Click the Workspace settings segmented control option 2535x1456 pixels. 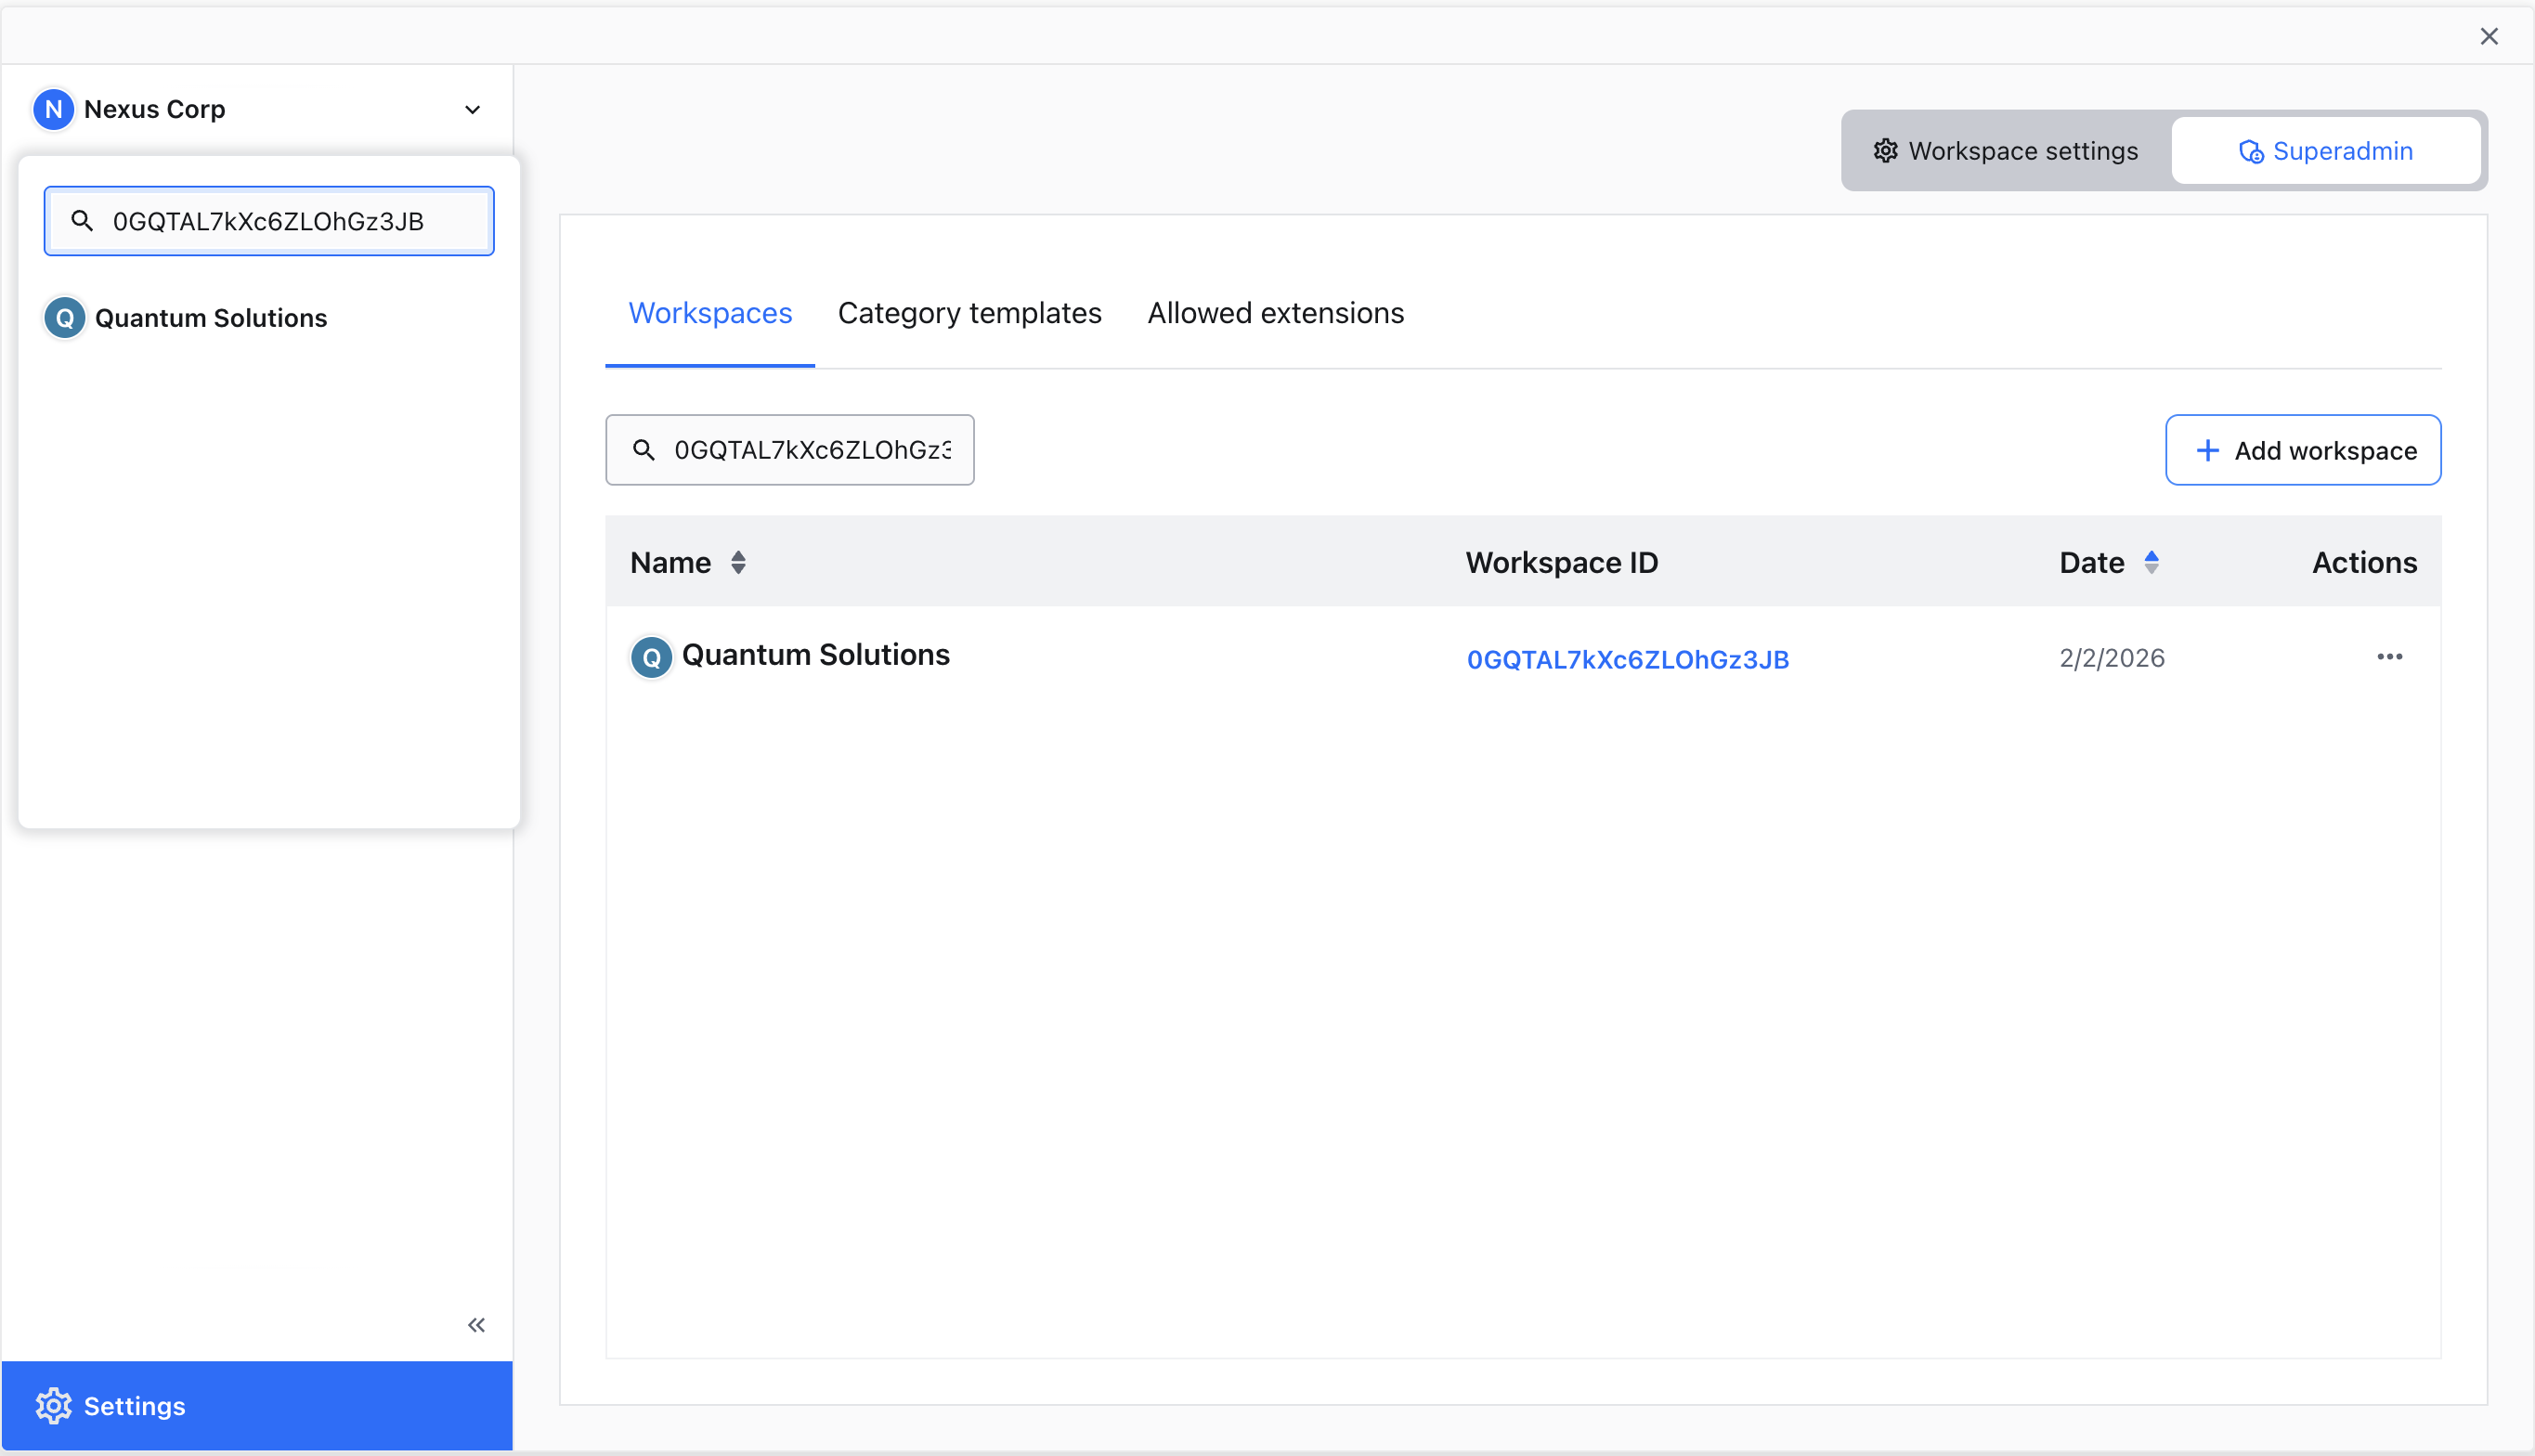coord(2003,150)
